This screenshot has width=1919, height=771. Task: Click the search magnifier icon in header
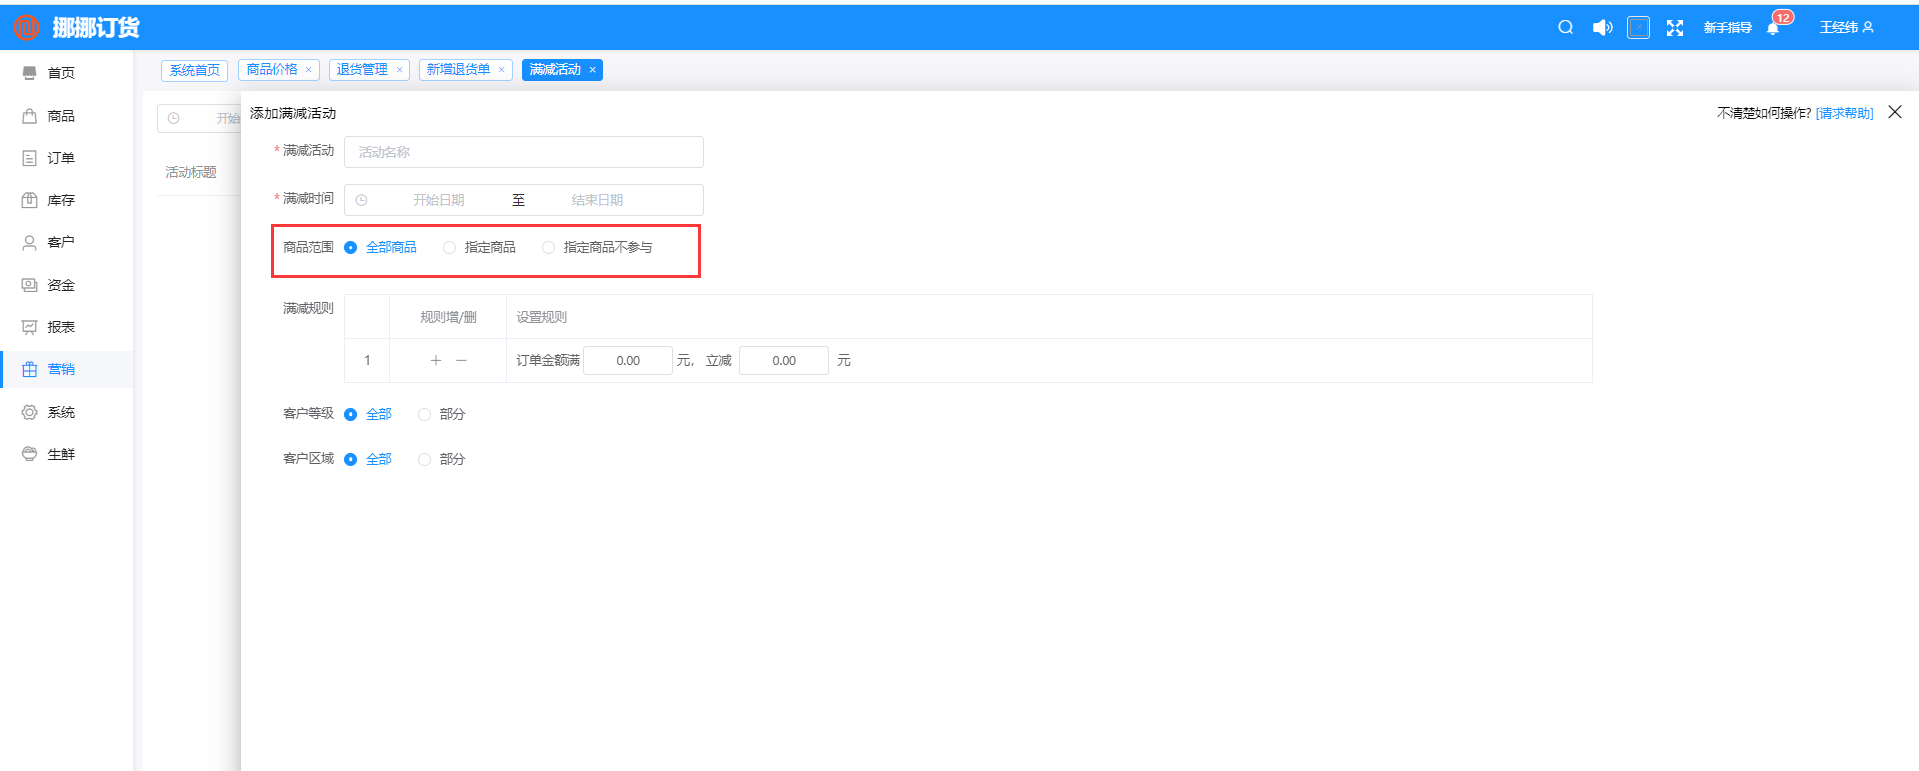coord(1565,28)
